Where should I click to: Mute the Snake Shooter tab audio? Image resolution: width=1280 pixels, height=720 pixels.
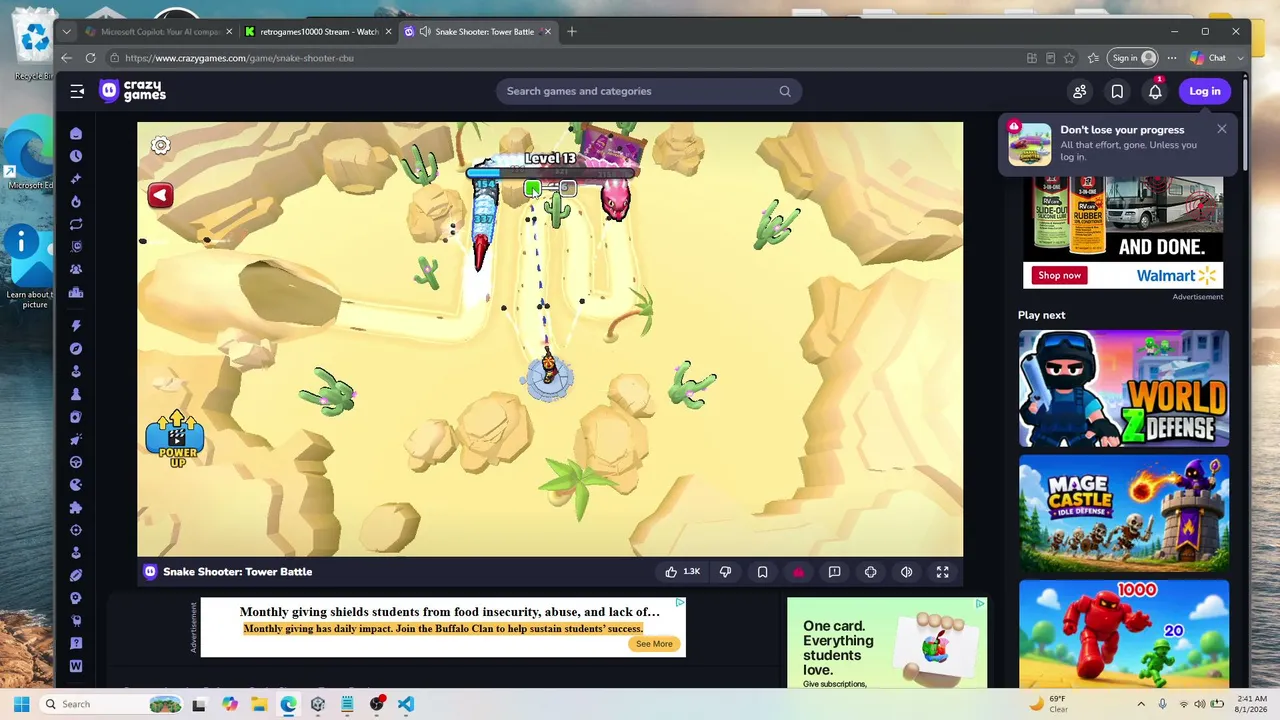coord(425,32)
